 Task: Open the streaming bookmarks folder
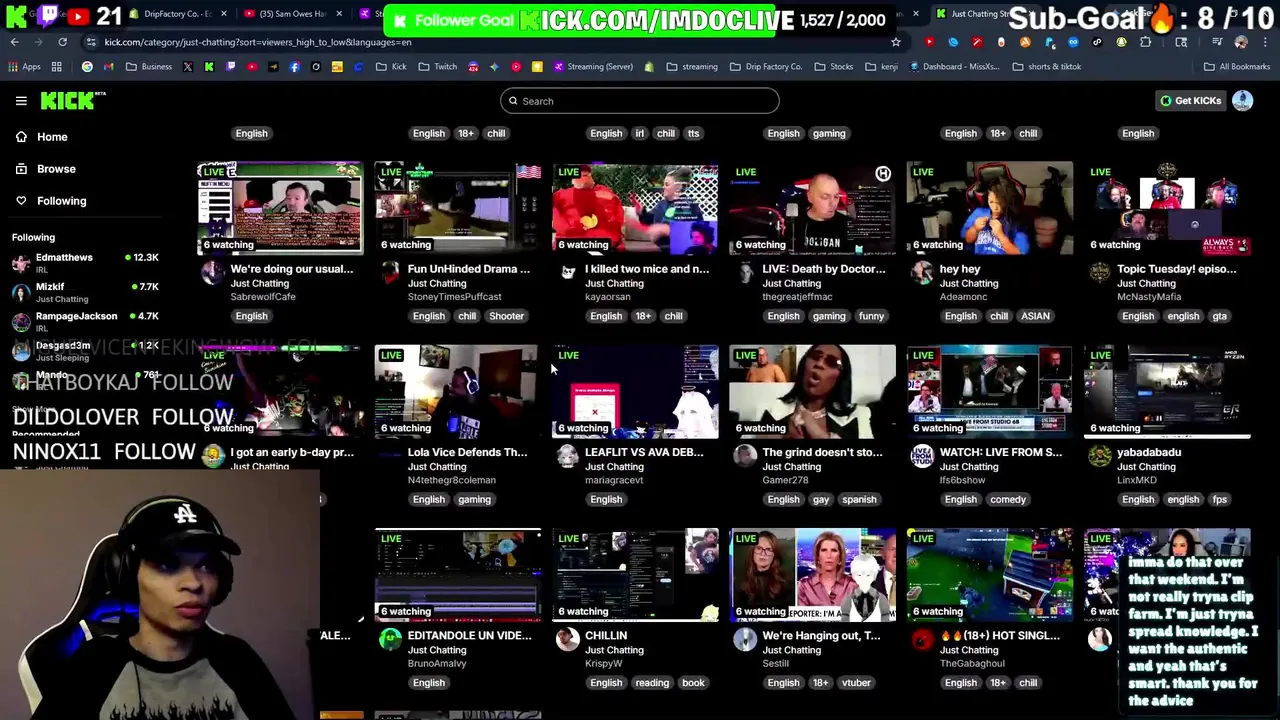[692, 67]
